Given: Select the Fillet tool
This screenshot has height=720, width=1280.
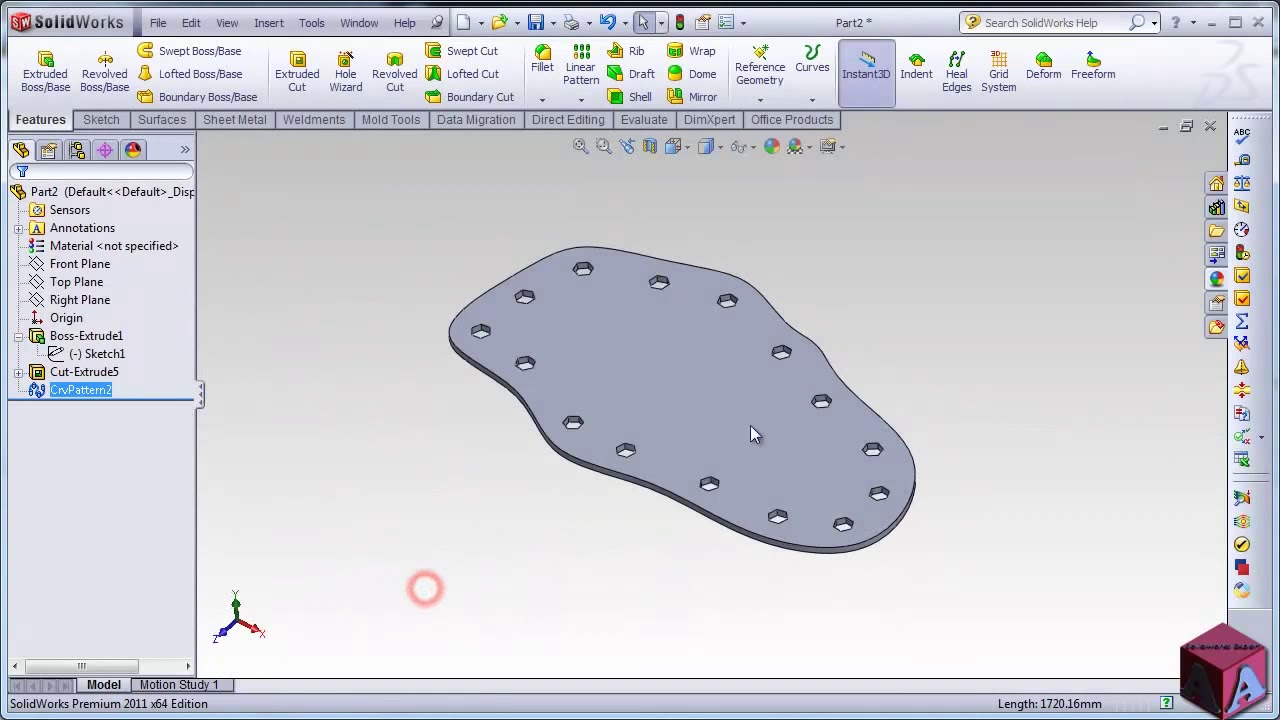Looking at the screenshot, I should tap(542, 59).
